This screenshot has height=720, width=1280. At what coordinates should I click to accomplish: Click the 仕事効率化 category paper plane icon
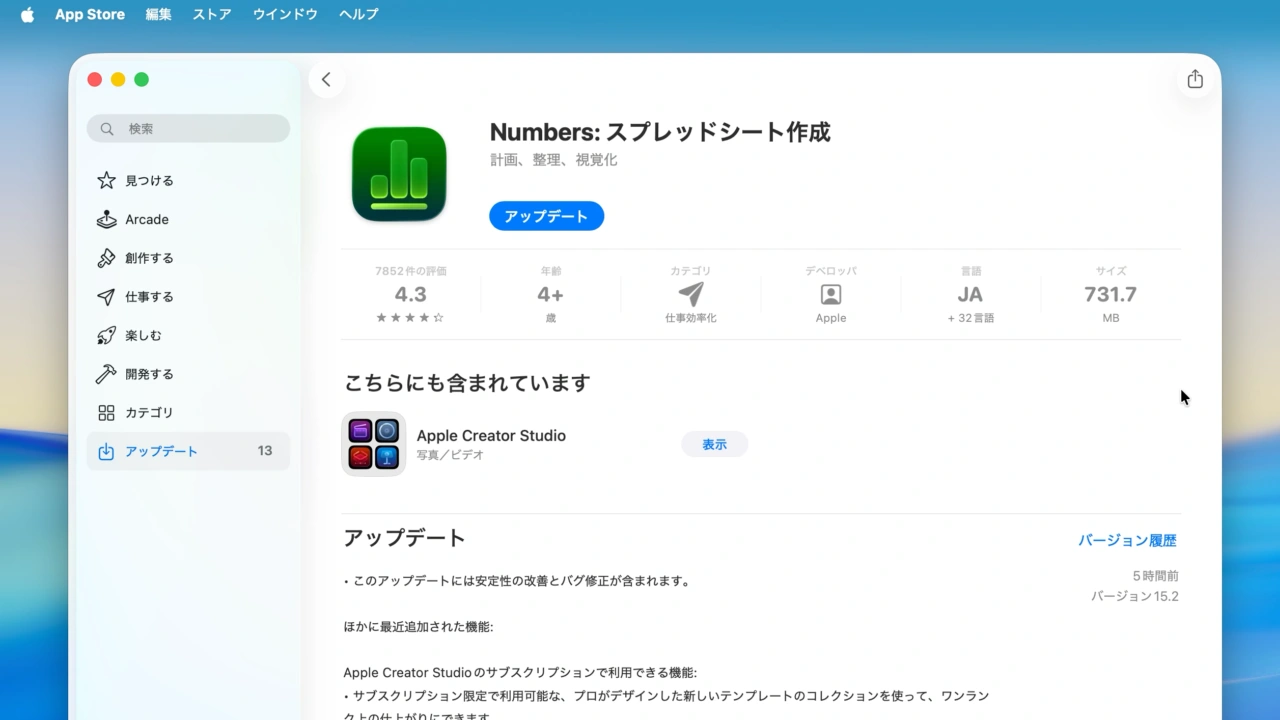(x=690, y=294)
